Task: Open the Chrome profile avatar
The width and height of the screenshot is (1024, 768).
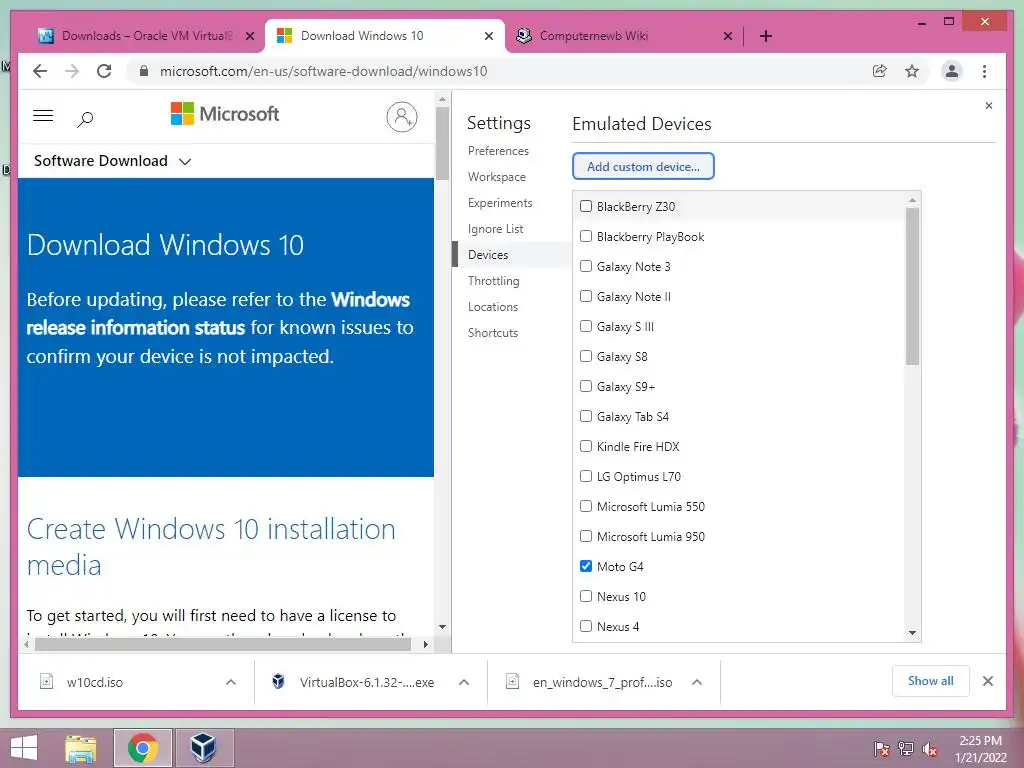Action: tap(952, 71)
